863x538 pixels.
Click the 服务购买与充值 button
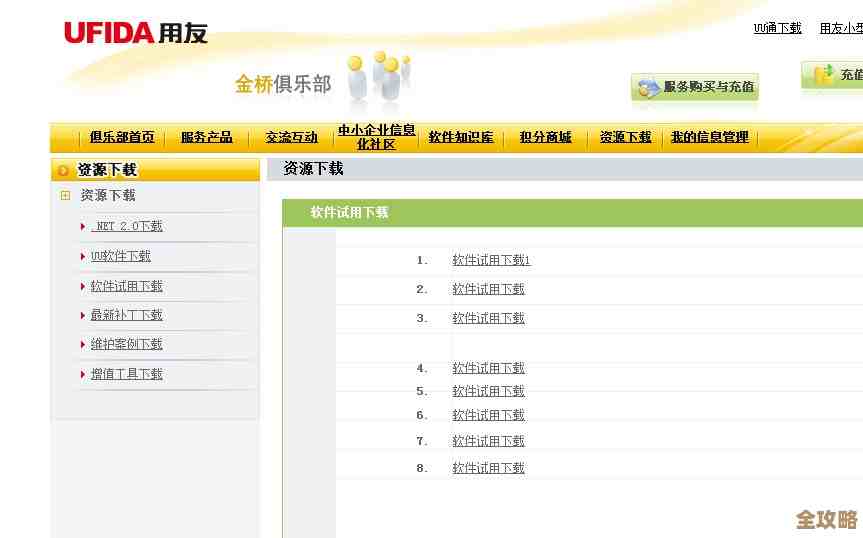click(x=695, y=87)
